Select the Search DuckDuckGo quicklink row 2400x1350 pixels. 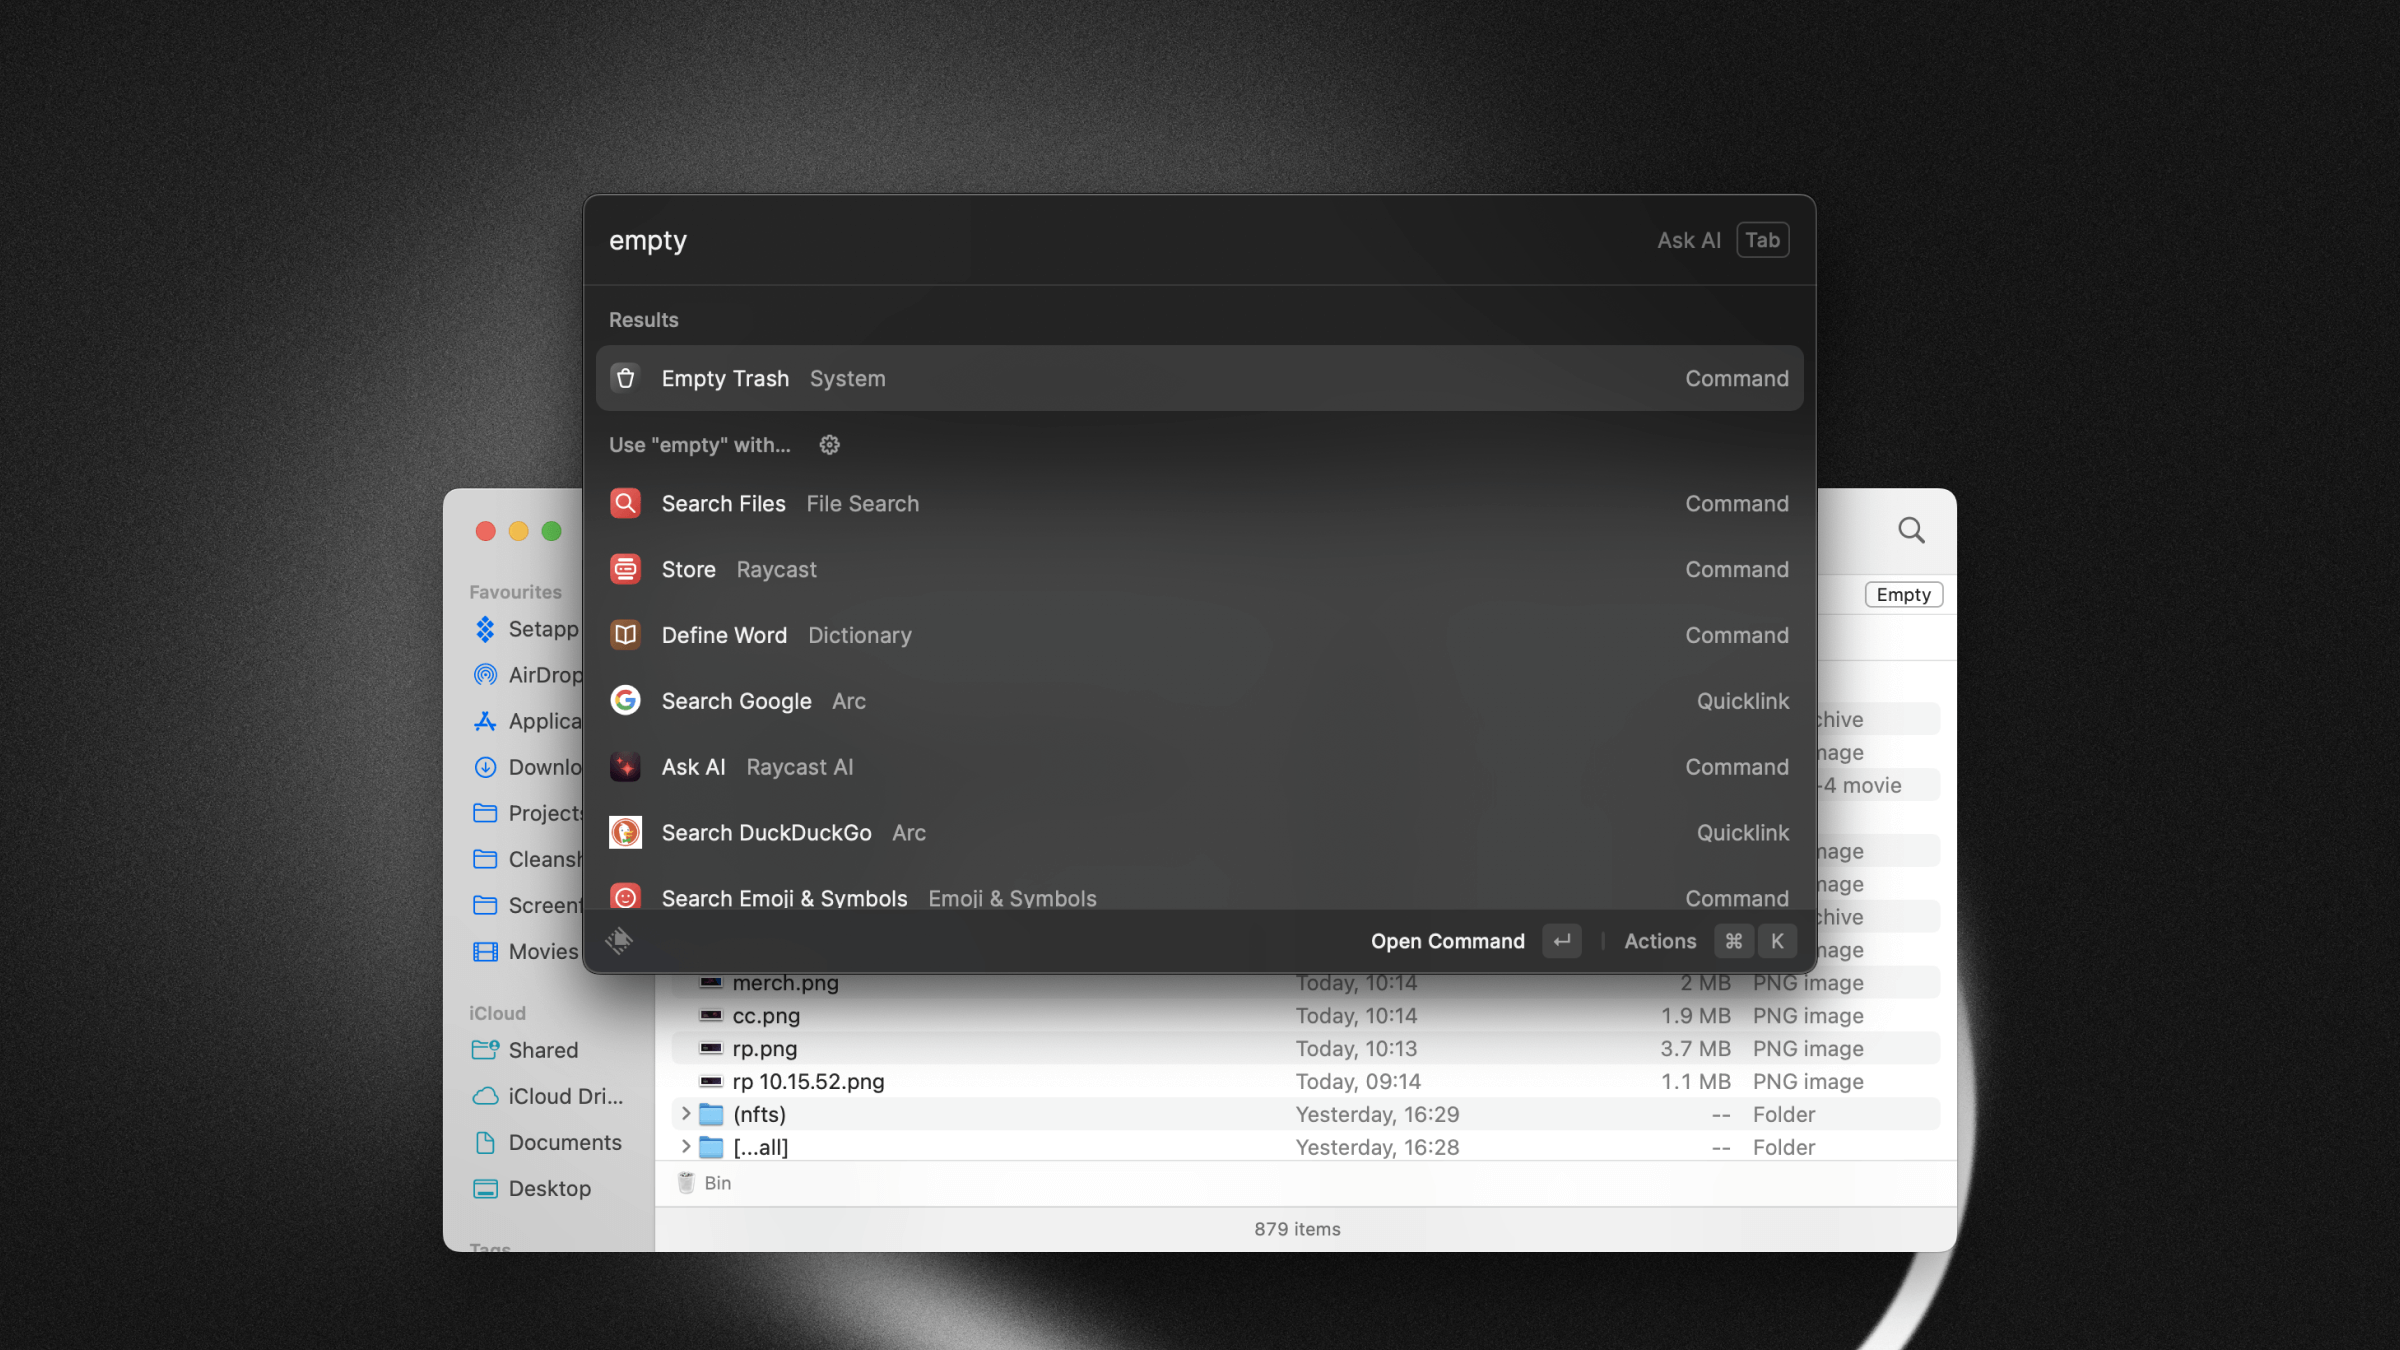coord(1199,833)
